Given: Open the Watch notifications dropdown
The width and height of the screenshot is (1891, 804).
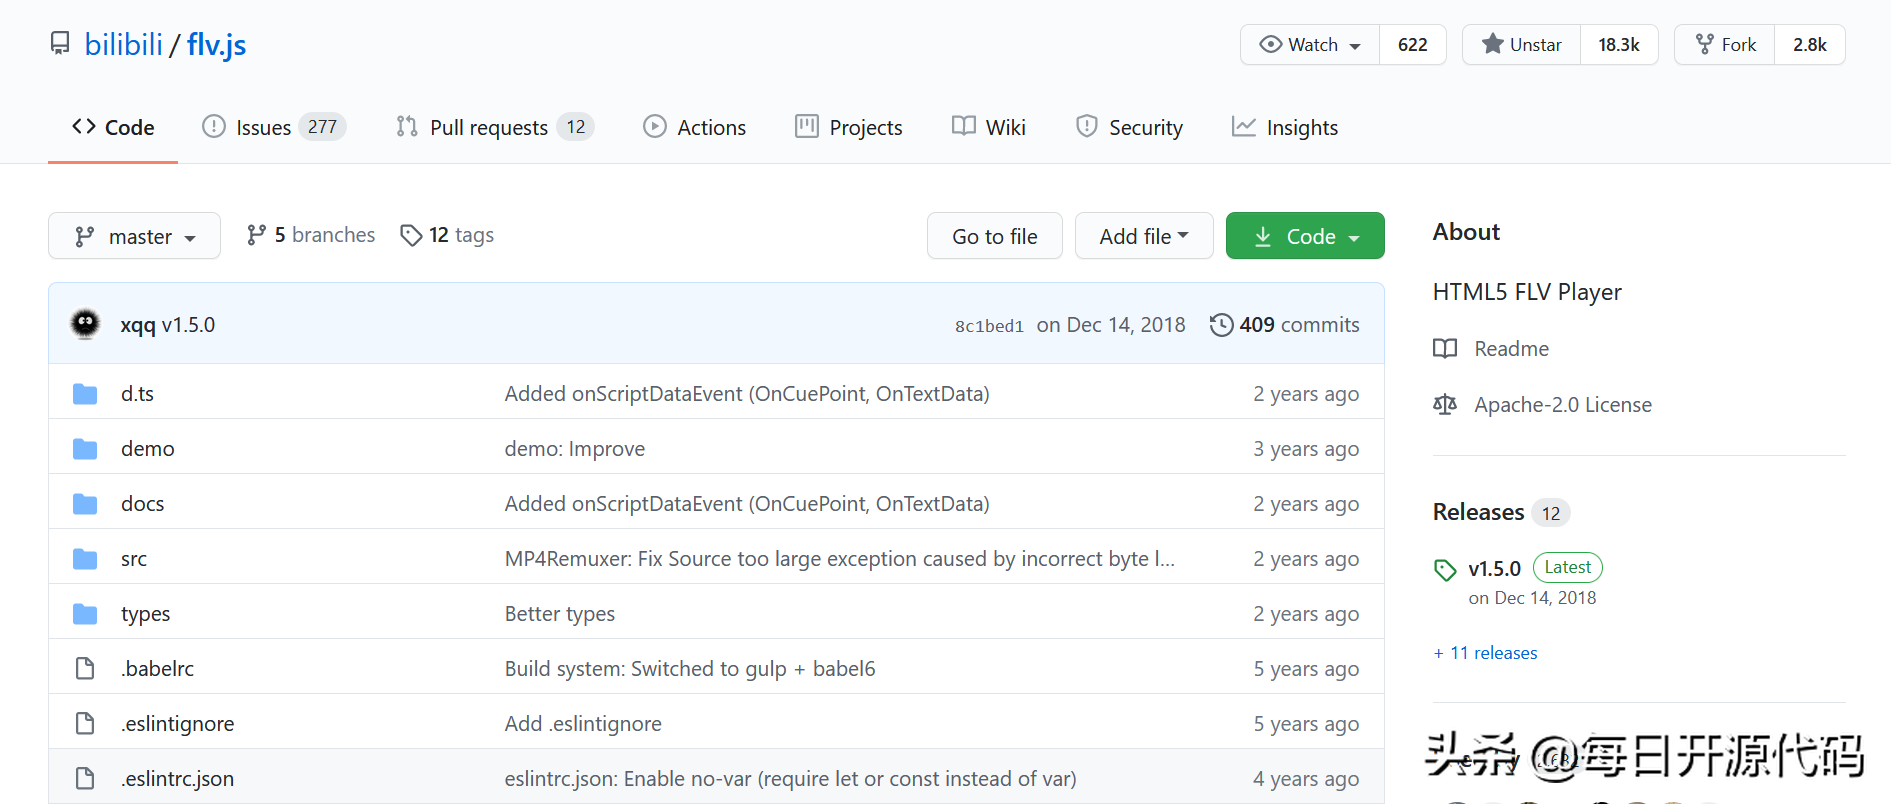Looking at the screenshot, I should coord(1310,45).
